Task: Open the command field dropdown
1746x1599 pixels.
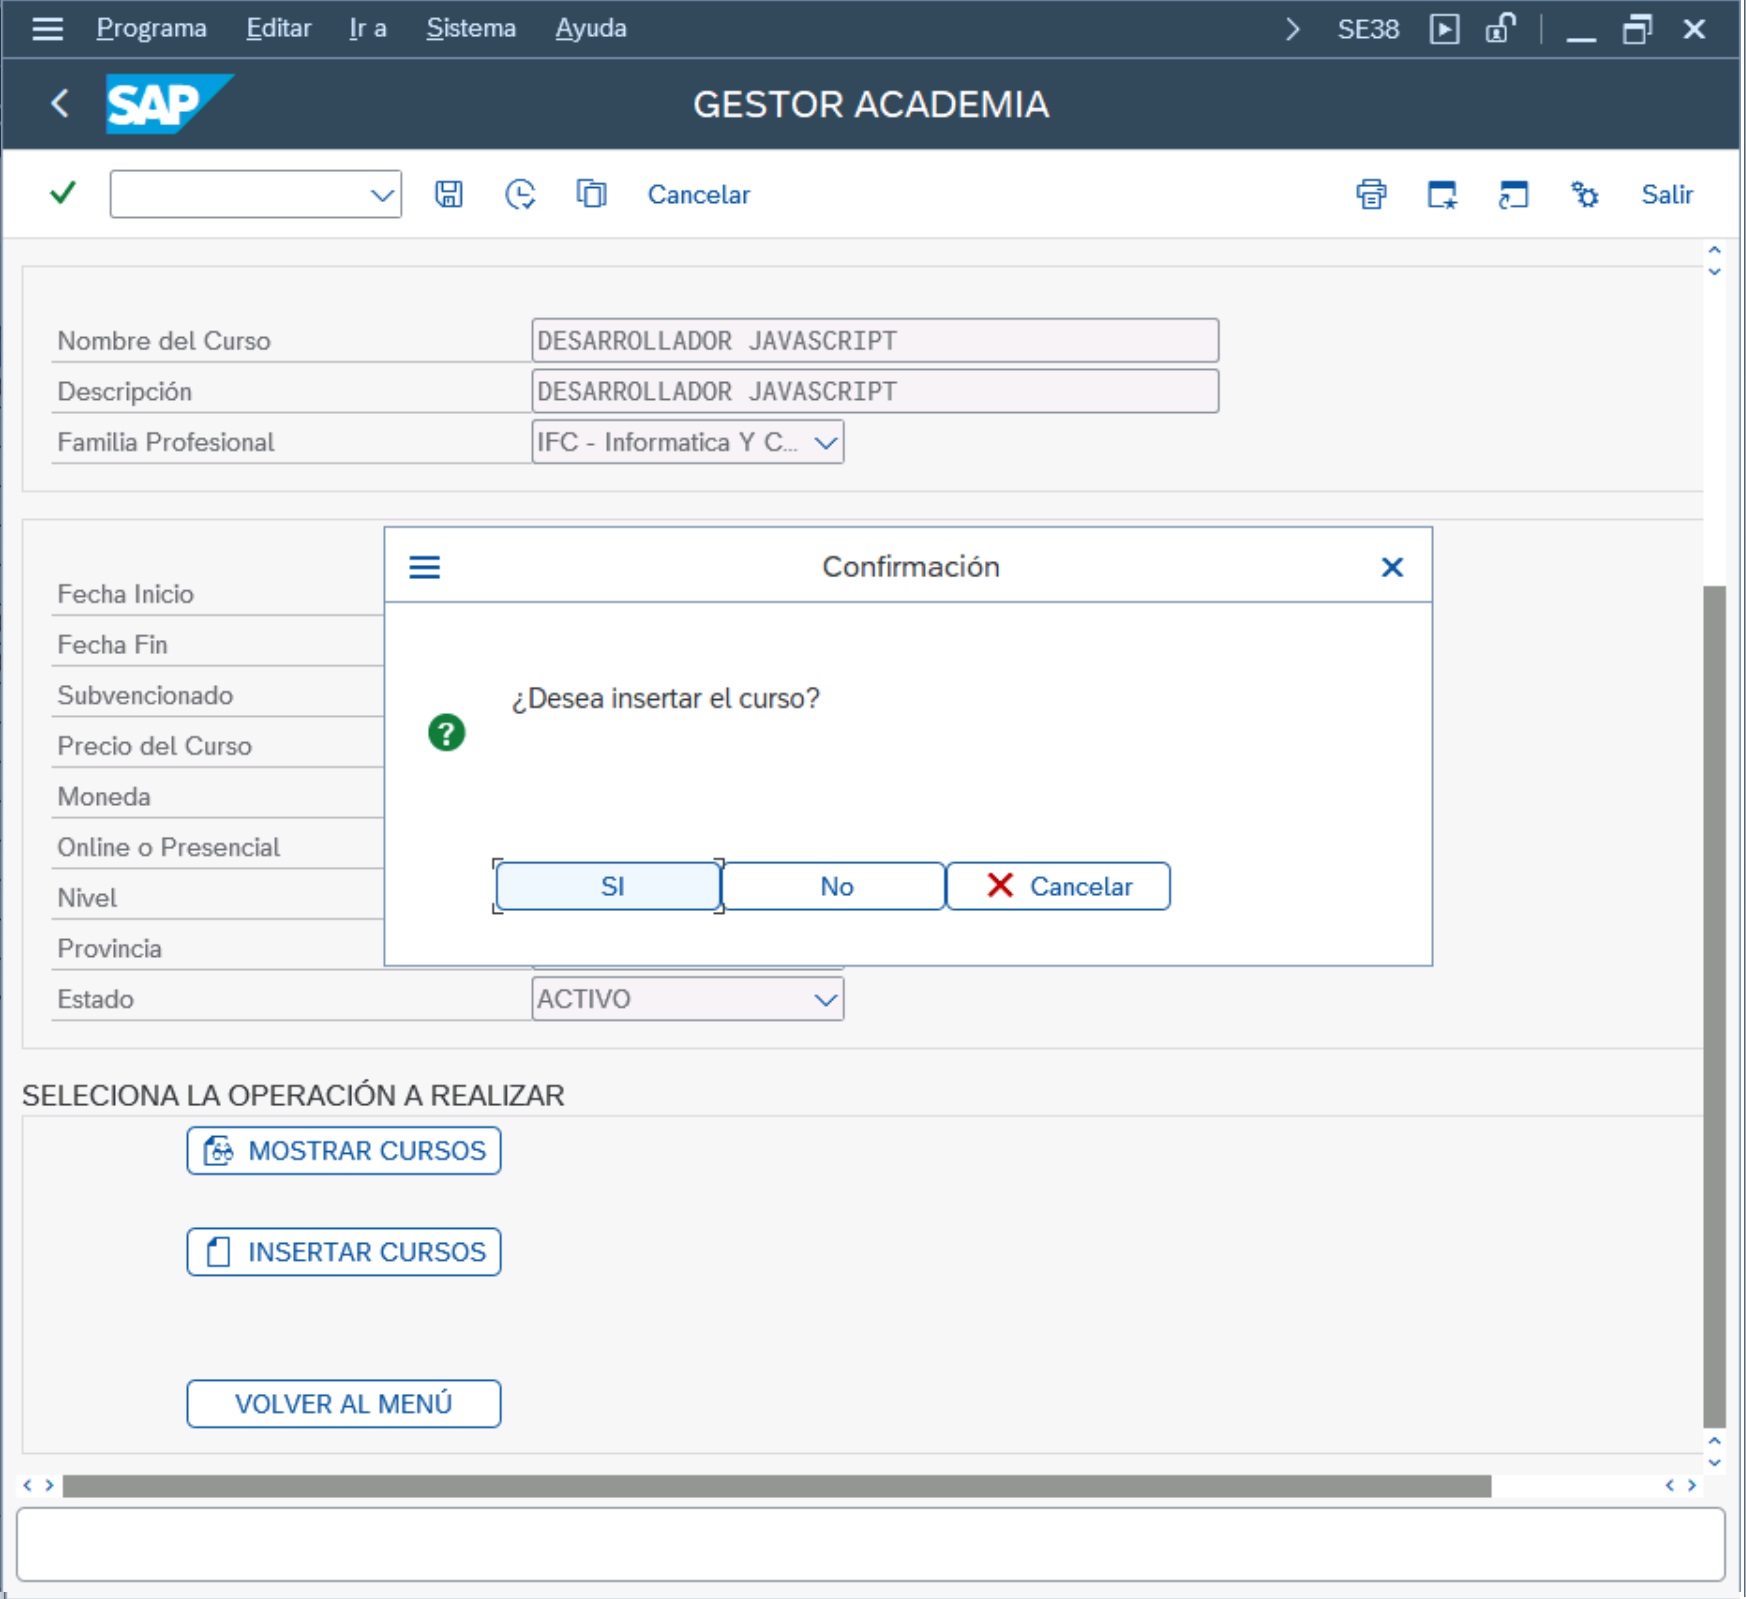Action: (381, 194)
